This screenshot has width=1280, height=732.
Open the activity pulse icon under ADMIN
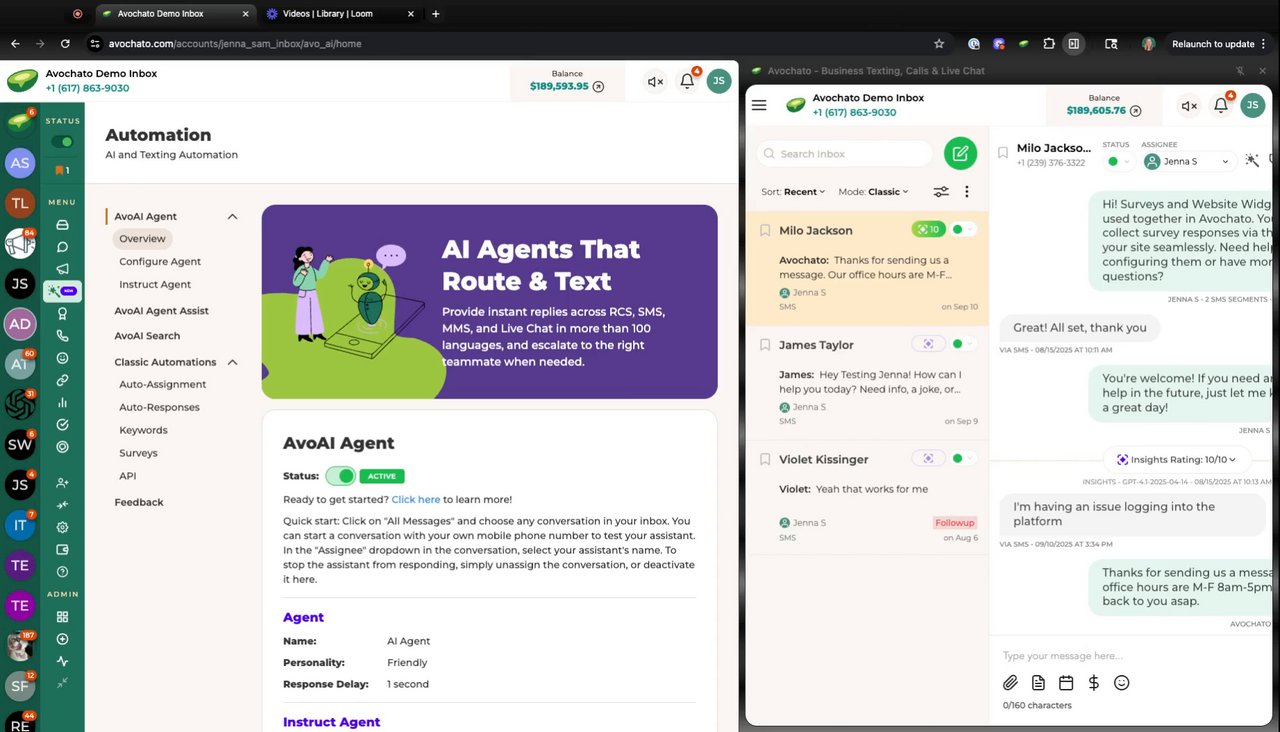tap(62, 661)
